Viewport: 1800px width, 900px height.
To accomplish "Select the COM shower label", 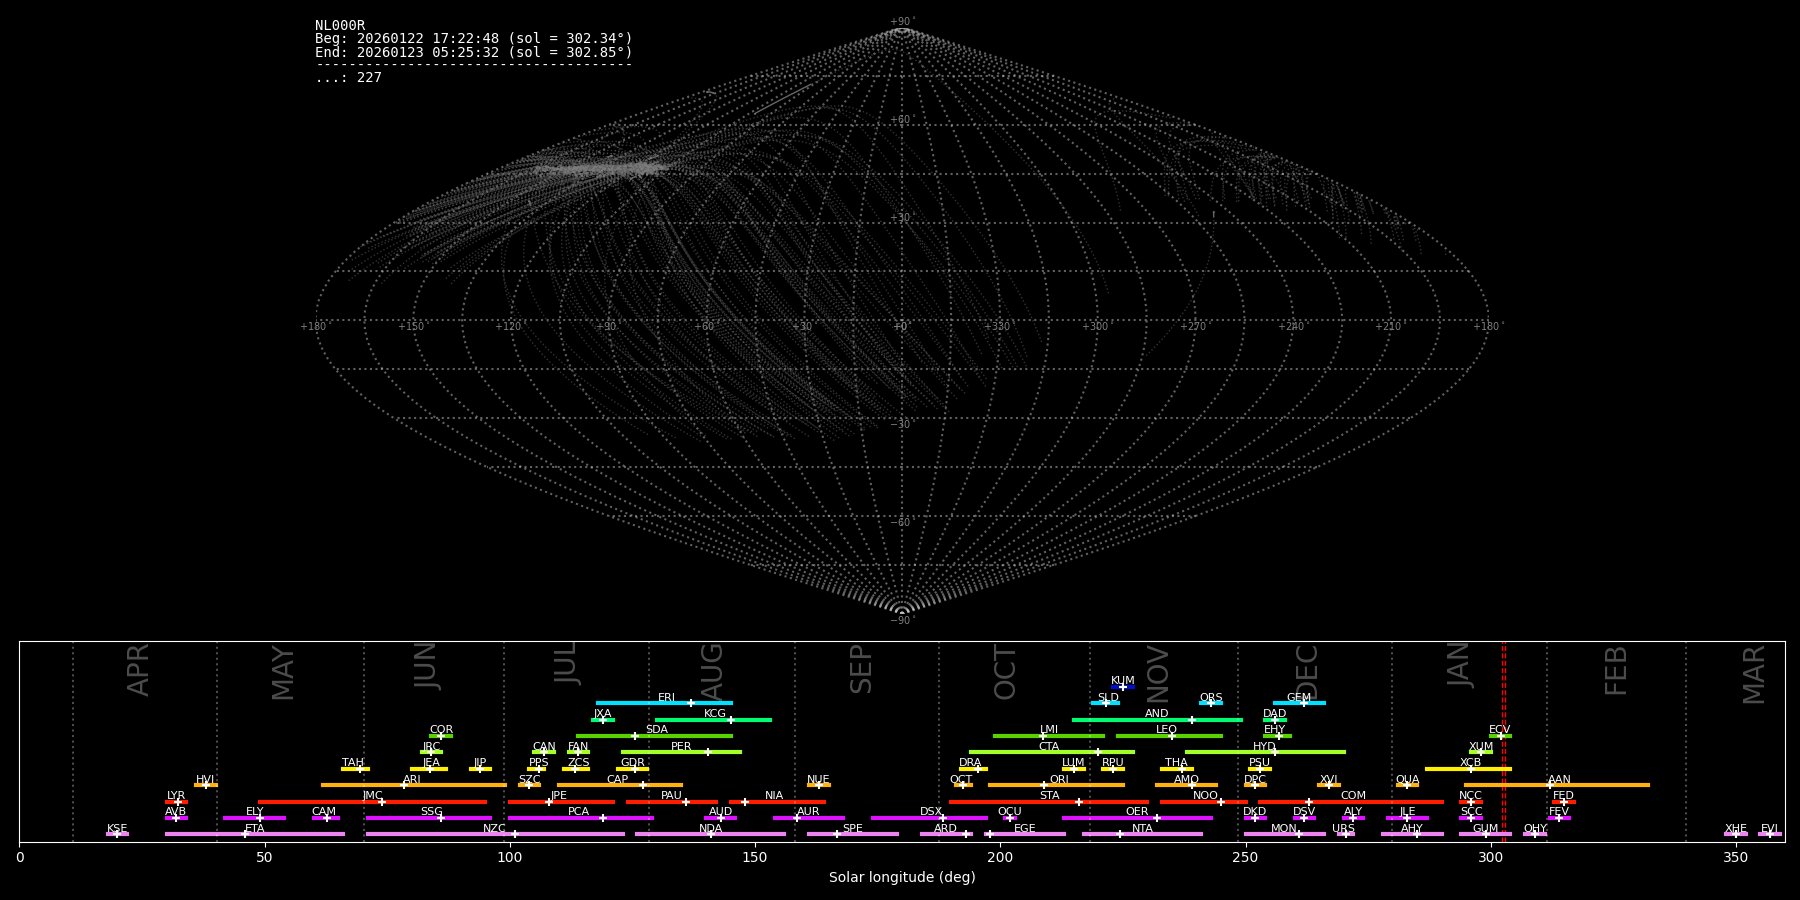I will point(1353,796).
